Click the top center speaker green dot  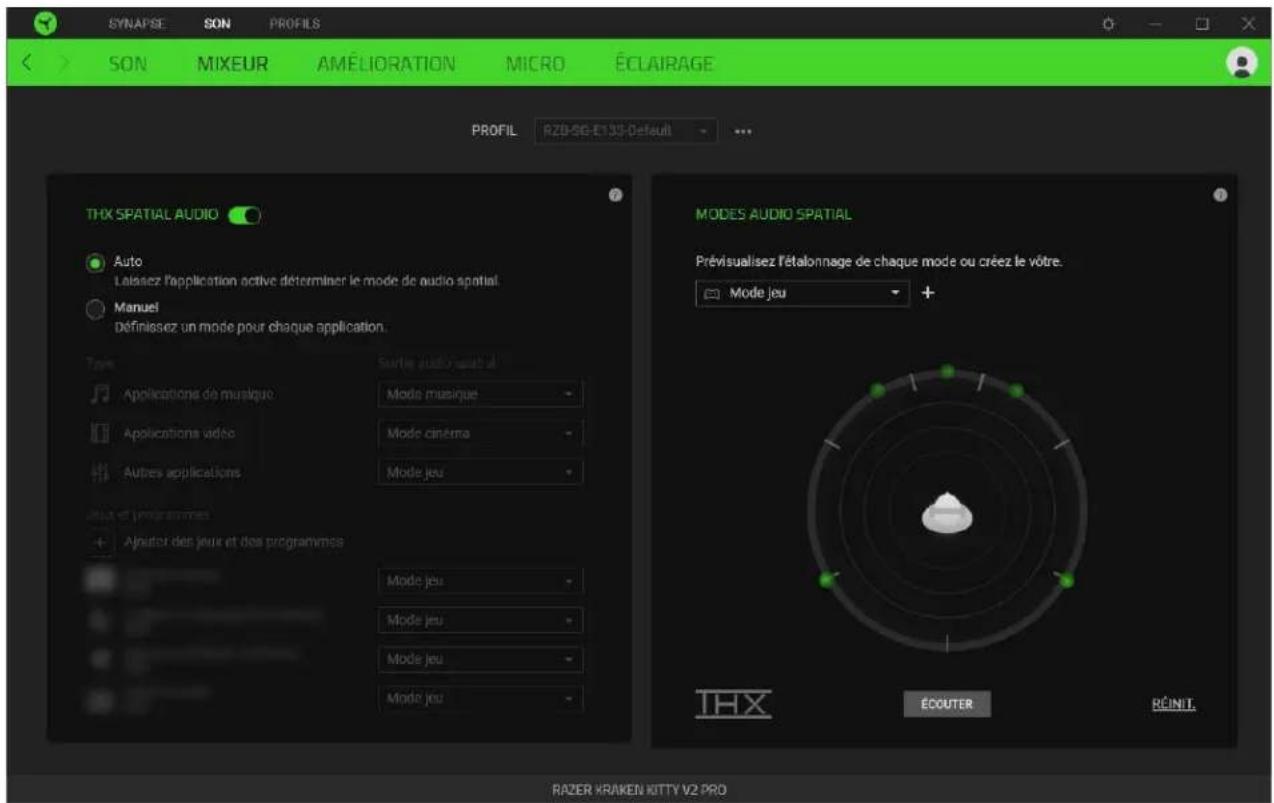(x=947, y=372)
